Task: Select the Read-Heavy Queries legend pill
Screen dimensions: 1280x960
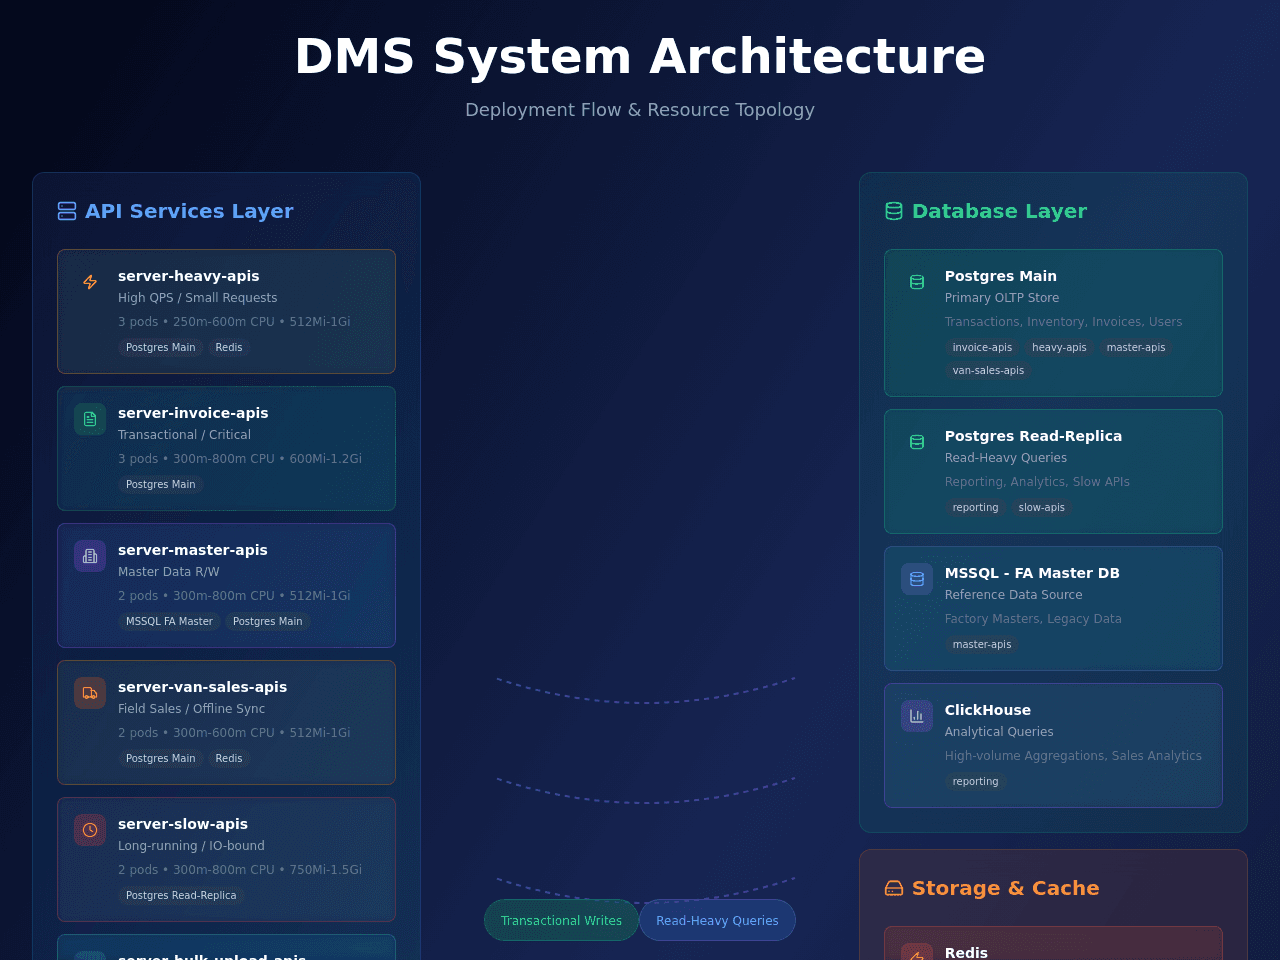Action: tap(717, 920)
